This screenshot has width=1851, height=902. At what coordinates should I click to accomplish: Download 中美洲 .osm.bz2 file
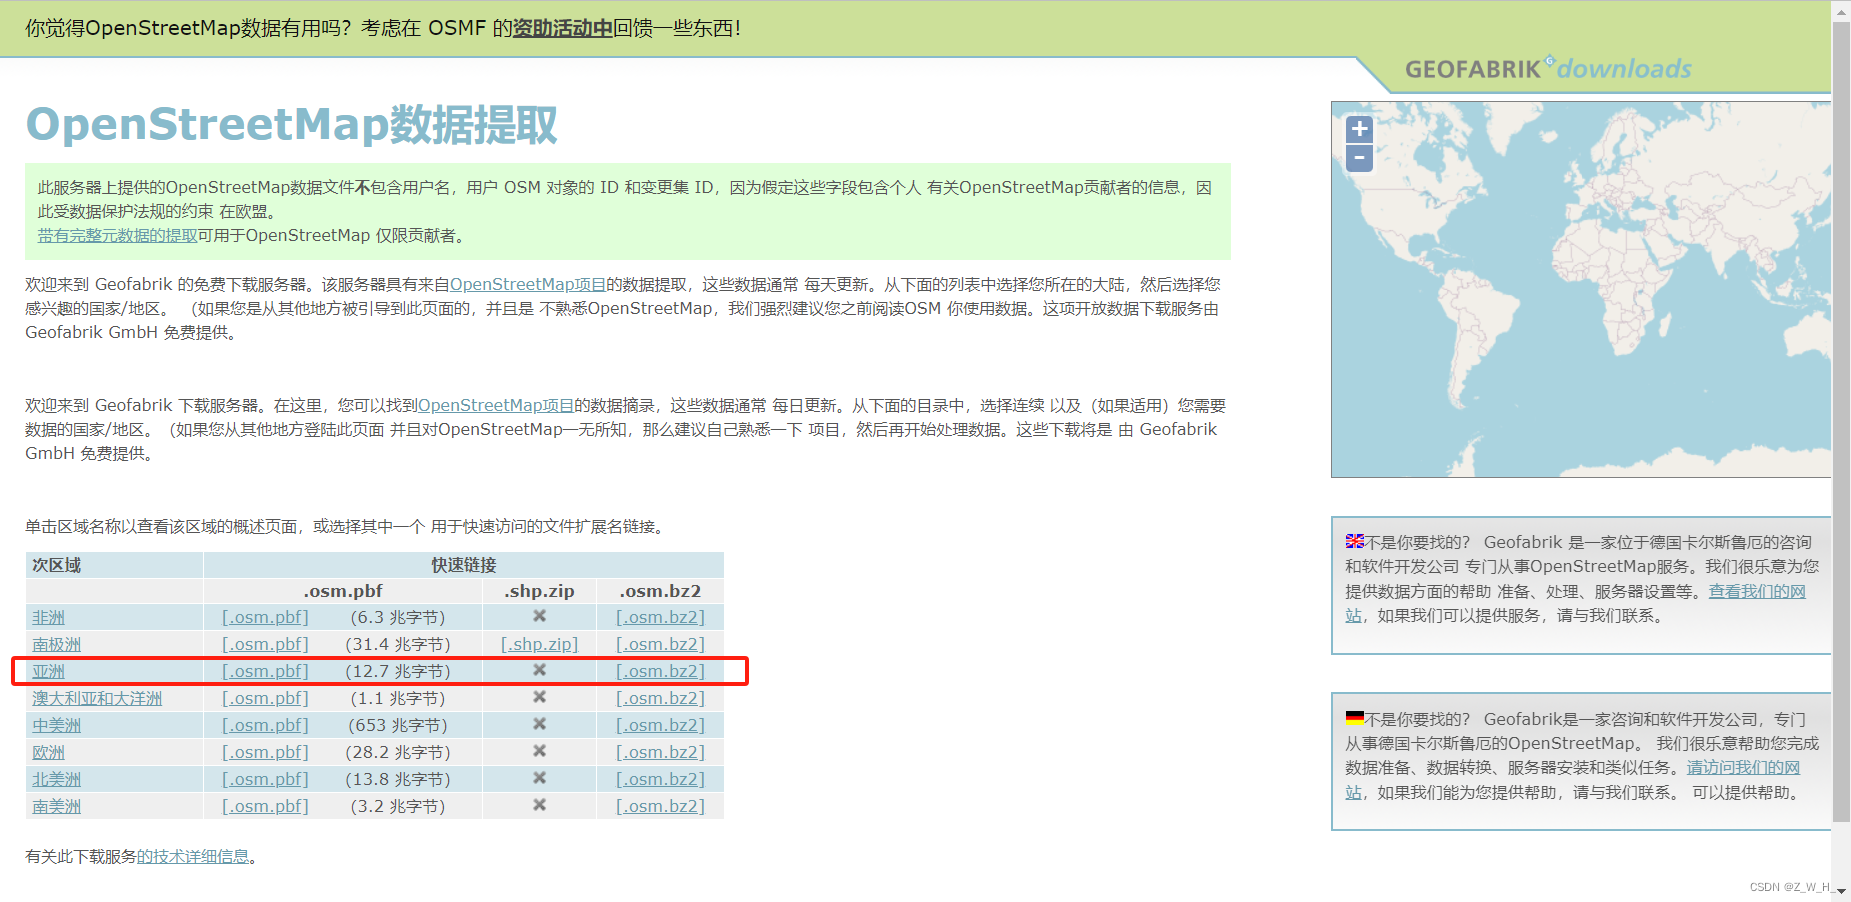pos(660,726)
